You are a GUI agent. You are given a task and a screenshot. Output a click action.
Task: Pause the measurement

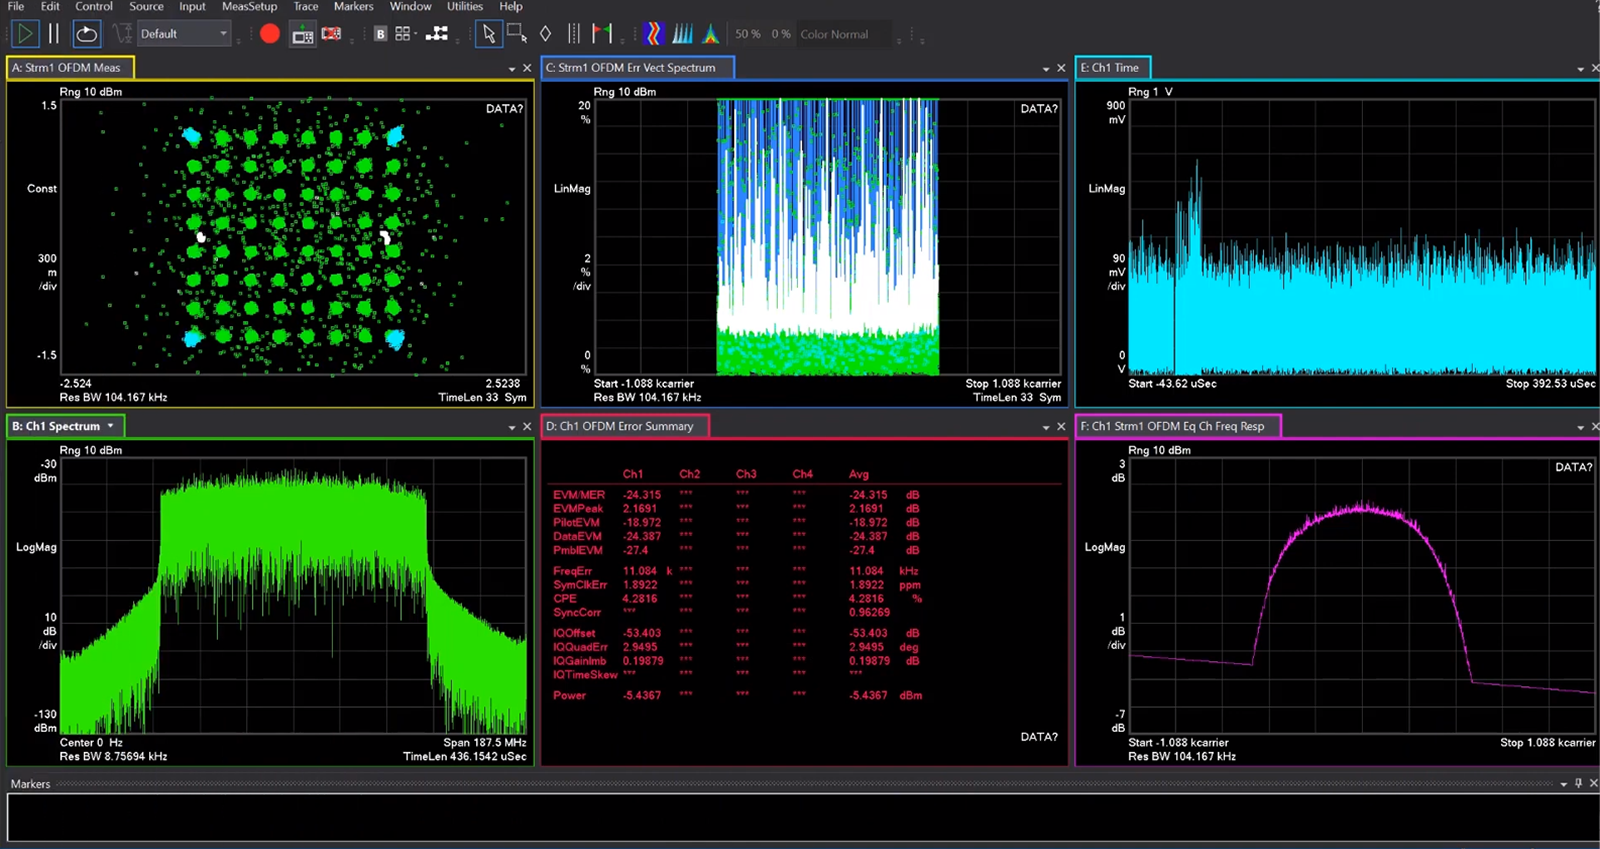pos(54,34)
